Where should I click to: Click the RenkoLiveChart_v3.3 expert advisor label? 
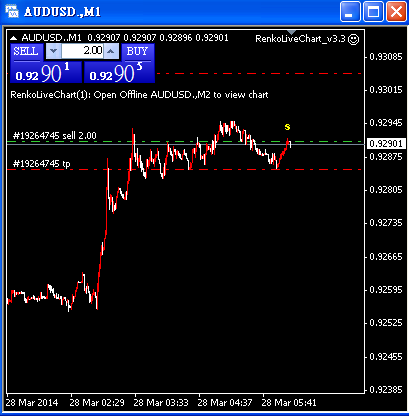(300, 39)
